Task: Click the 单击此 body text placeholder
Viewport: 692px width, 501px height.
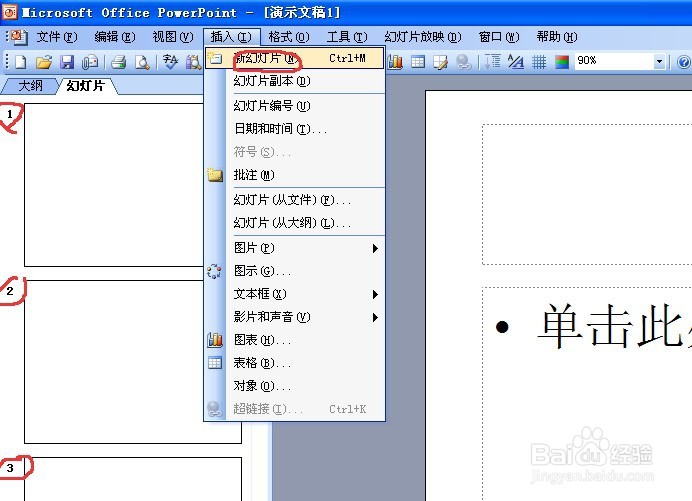Action: click(587, 394)
